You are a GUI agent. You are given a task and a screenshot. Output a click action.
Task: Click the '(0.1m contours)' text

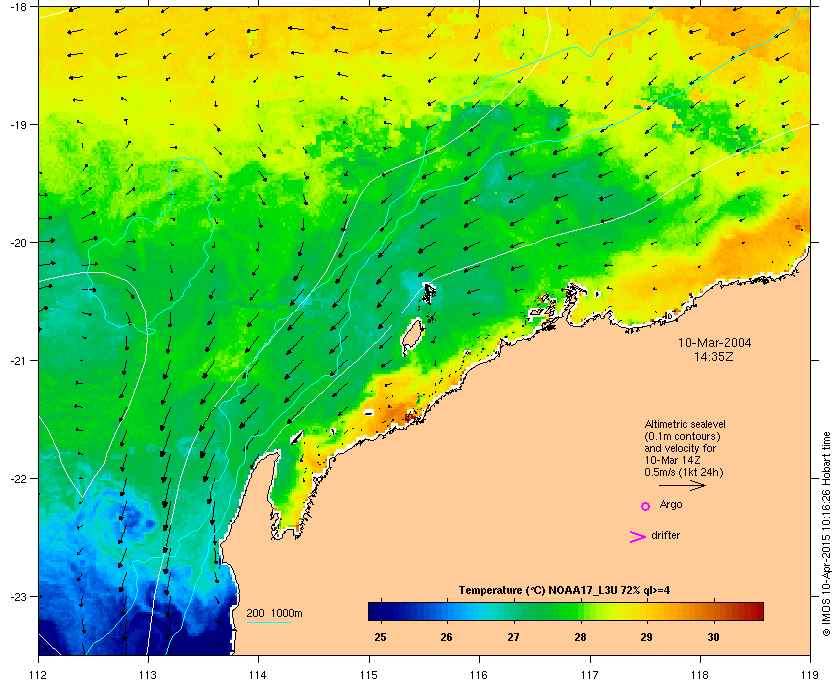coord(682,436)
